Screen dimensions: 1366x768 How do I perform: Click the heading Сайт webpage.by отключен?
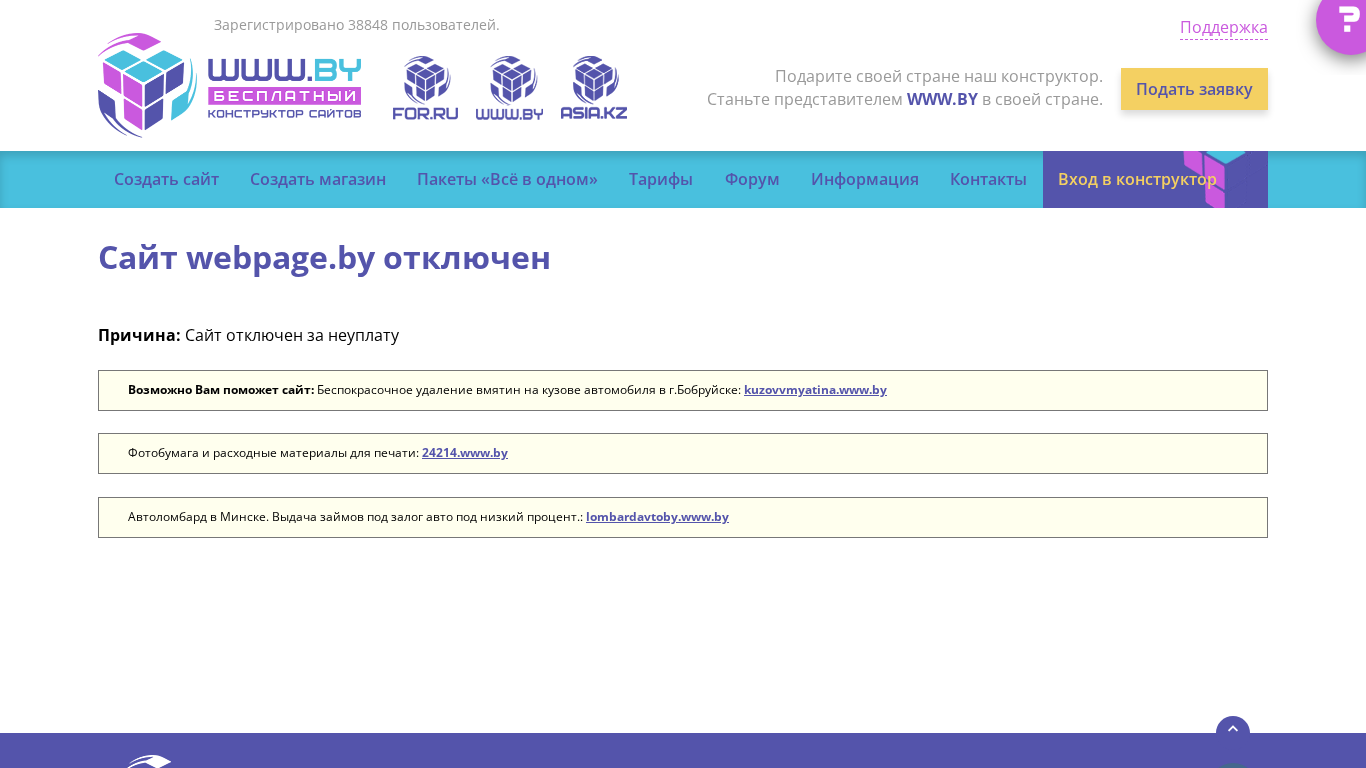324,257
